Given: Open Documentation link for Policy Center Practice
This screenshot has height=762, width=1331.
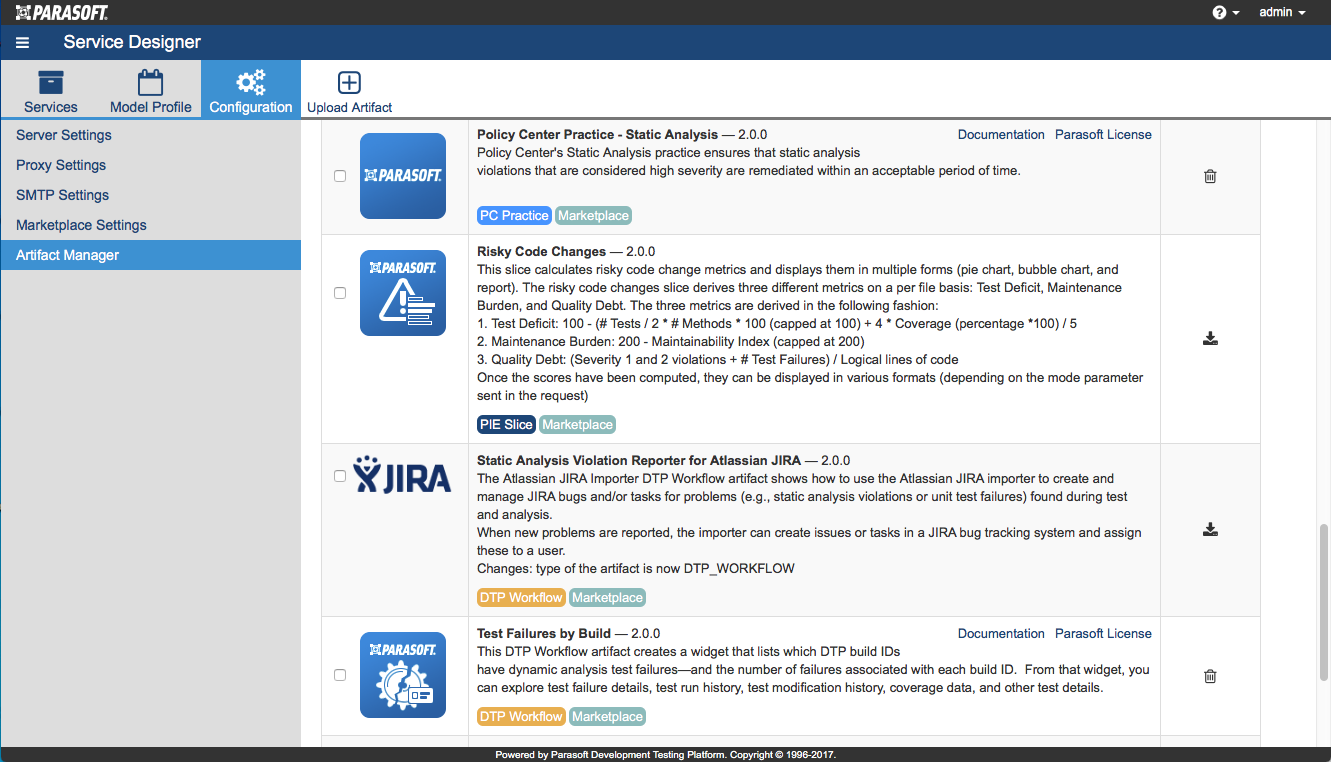Looking at the screenshot, I should point(1001,134).
